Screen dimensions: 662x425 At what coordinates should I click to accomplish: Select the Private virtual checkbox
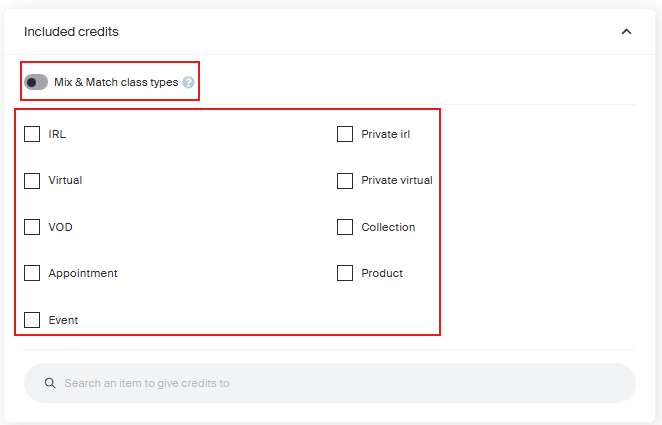click(x=345, y=181)
